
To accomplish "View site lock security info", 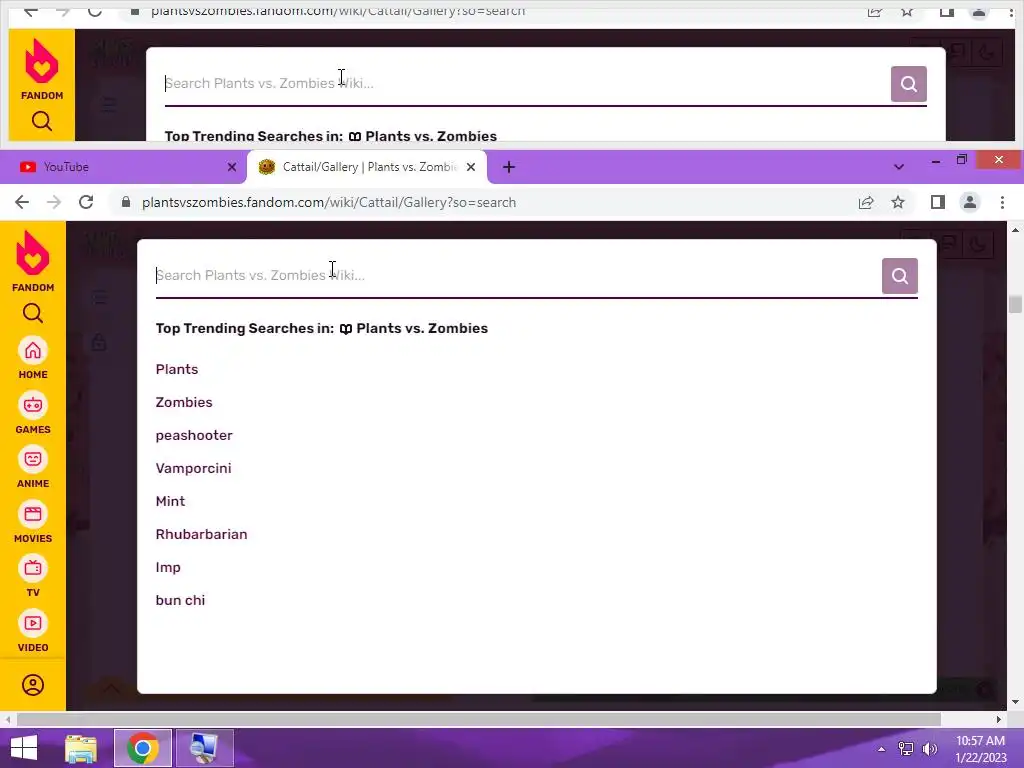I will point(126,202).
